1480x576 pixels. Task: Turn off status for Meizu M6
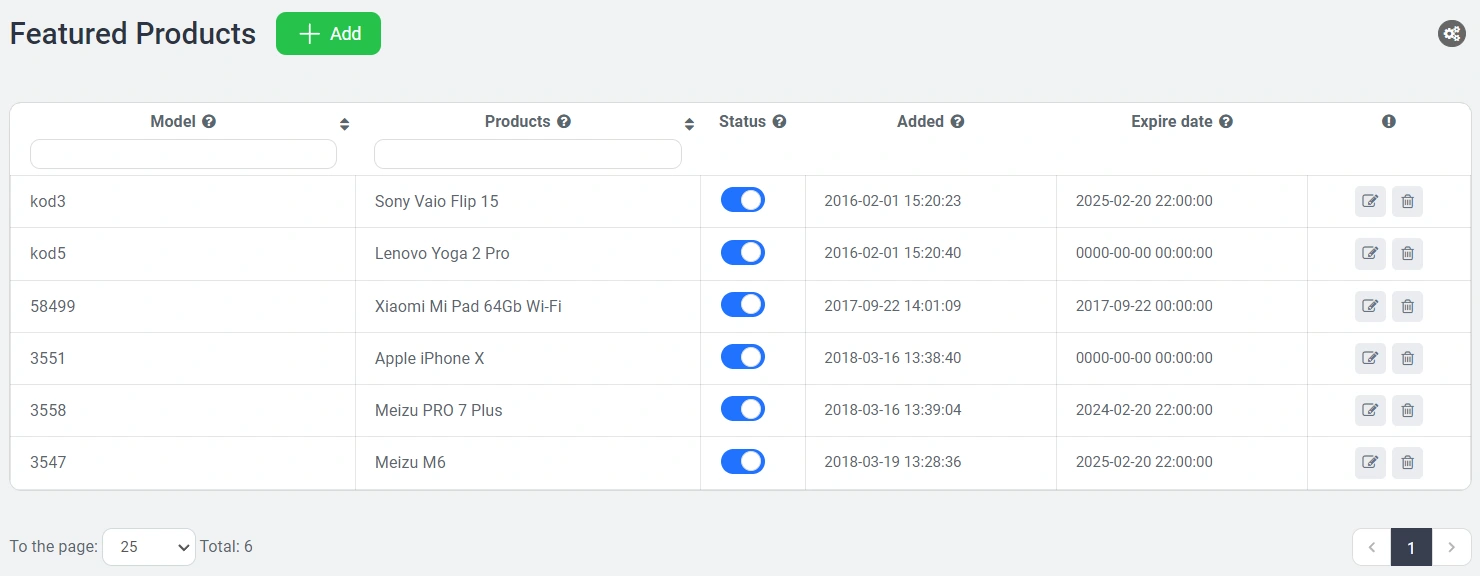742,461
